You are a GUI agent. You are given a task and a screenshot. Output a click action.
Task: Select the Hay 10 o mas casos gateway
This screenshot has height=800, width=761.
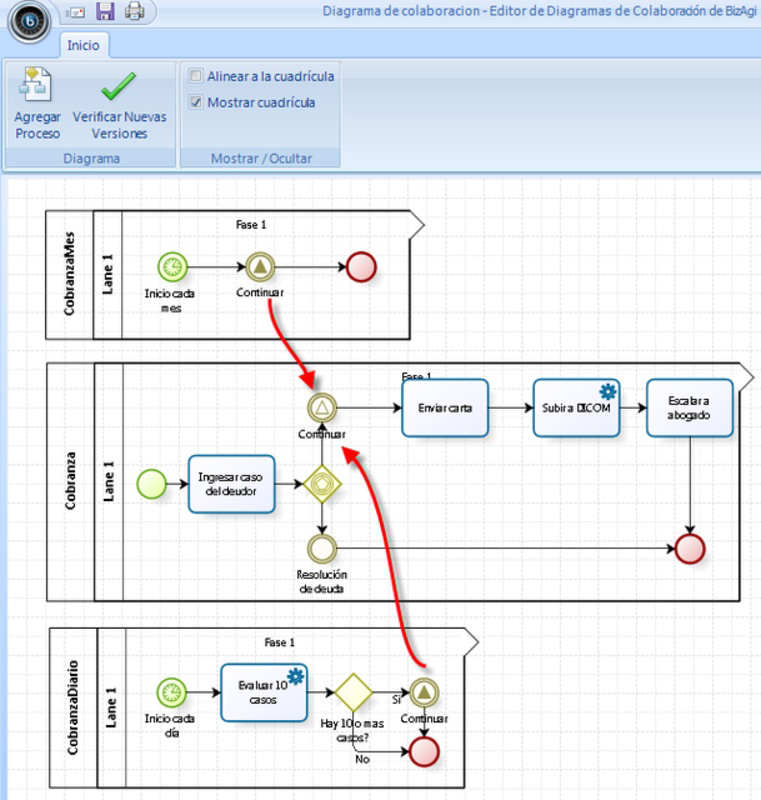click(x=353, y=692)
